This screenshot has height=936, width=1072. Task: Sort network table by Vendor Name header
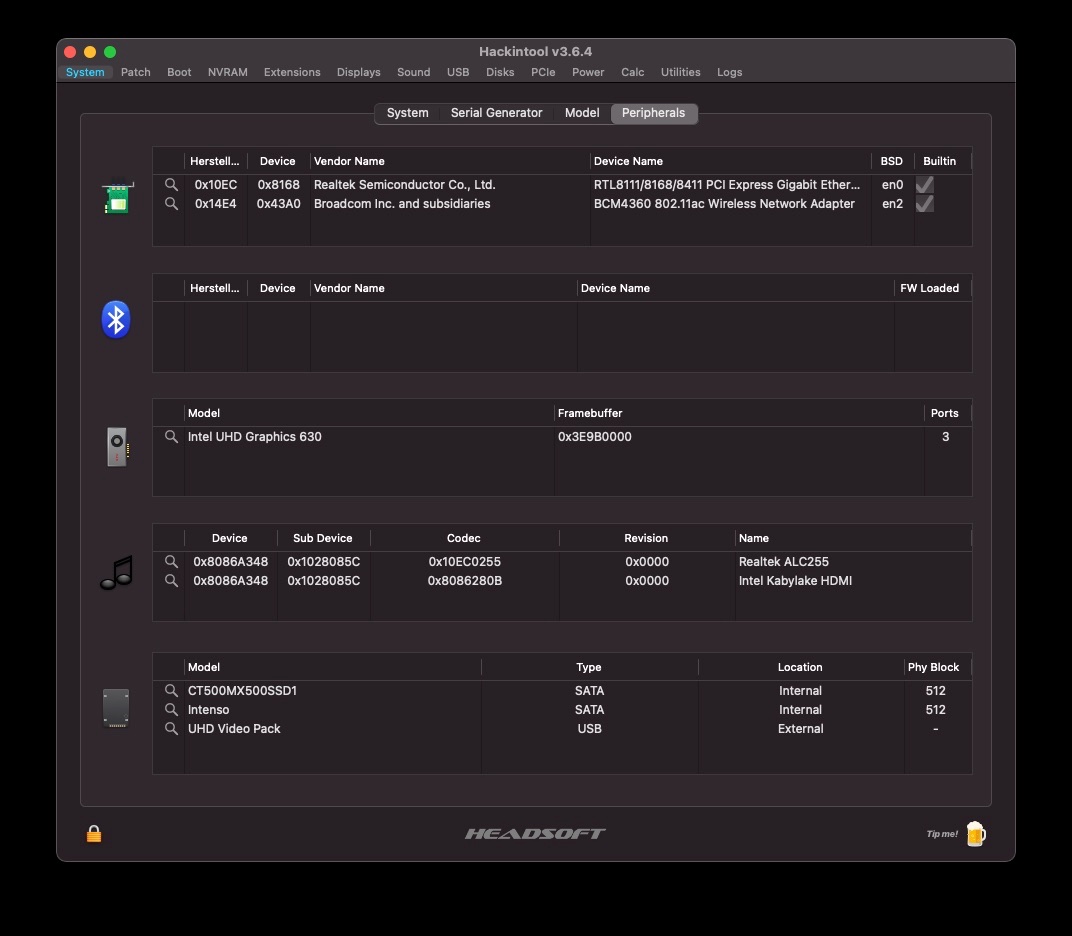point(450,161)
